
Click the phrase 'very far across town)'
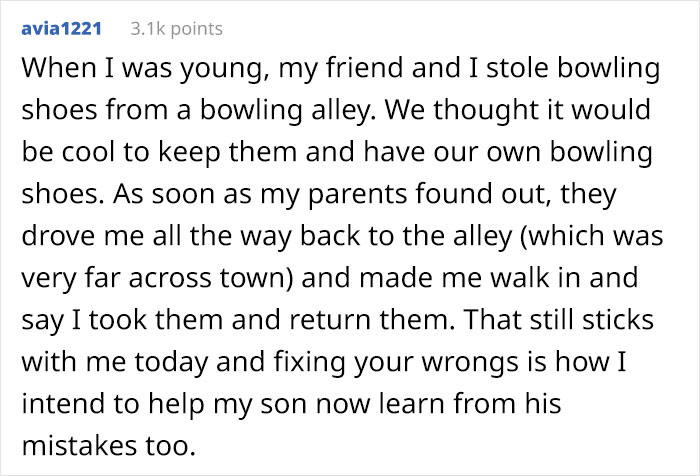coord(157,279)
